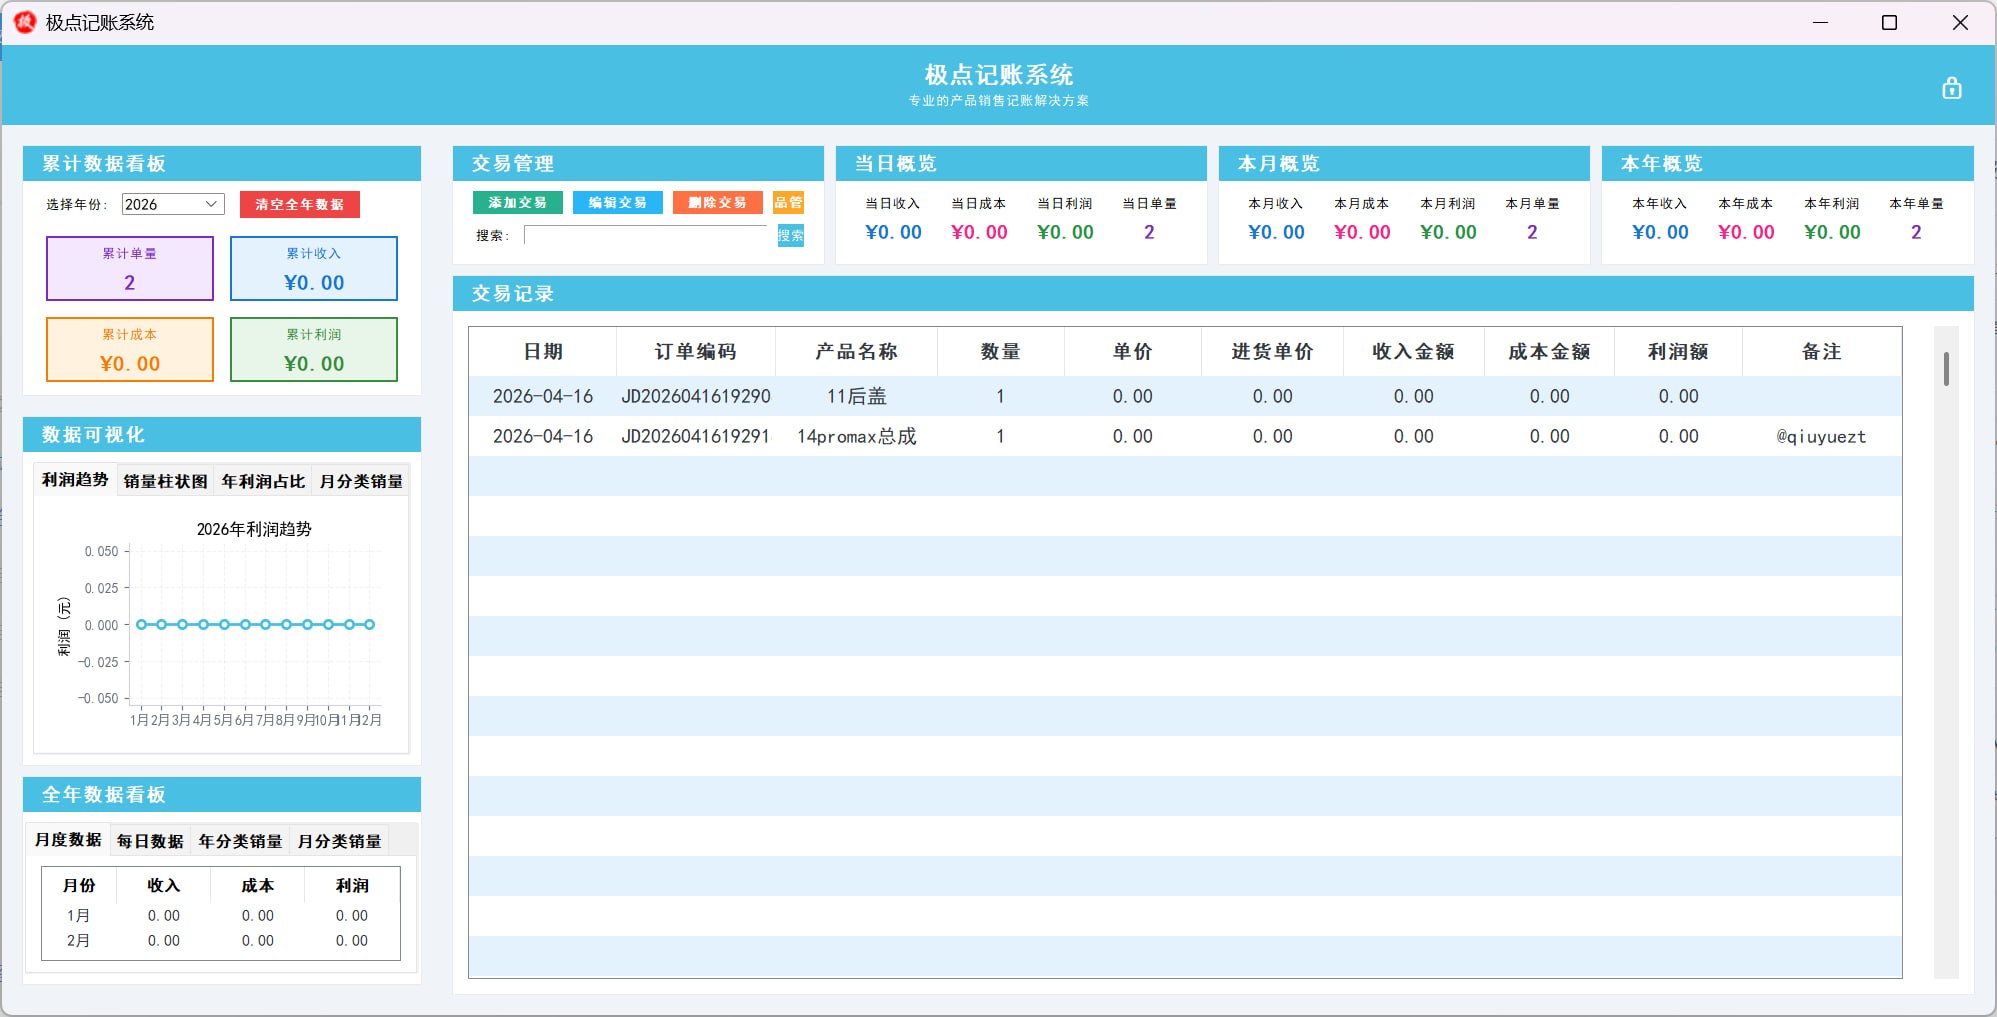Click the green 添加交易 button

click(x=517, y=203)
